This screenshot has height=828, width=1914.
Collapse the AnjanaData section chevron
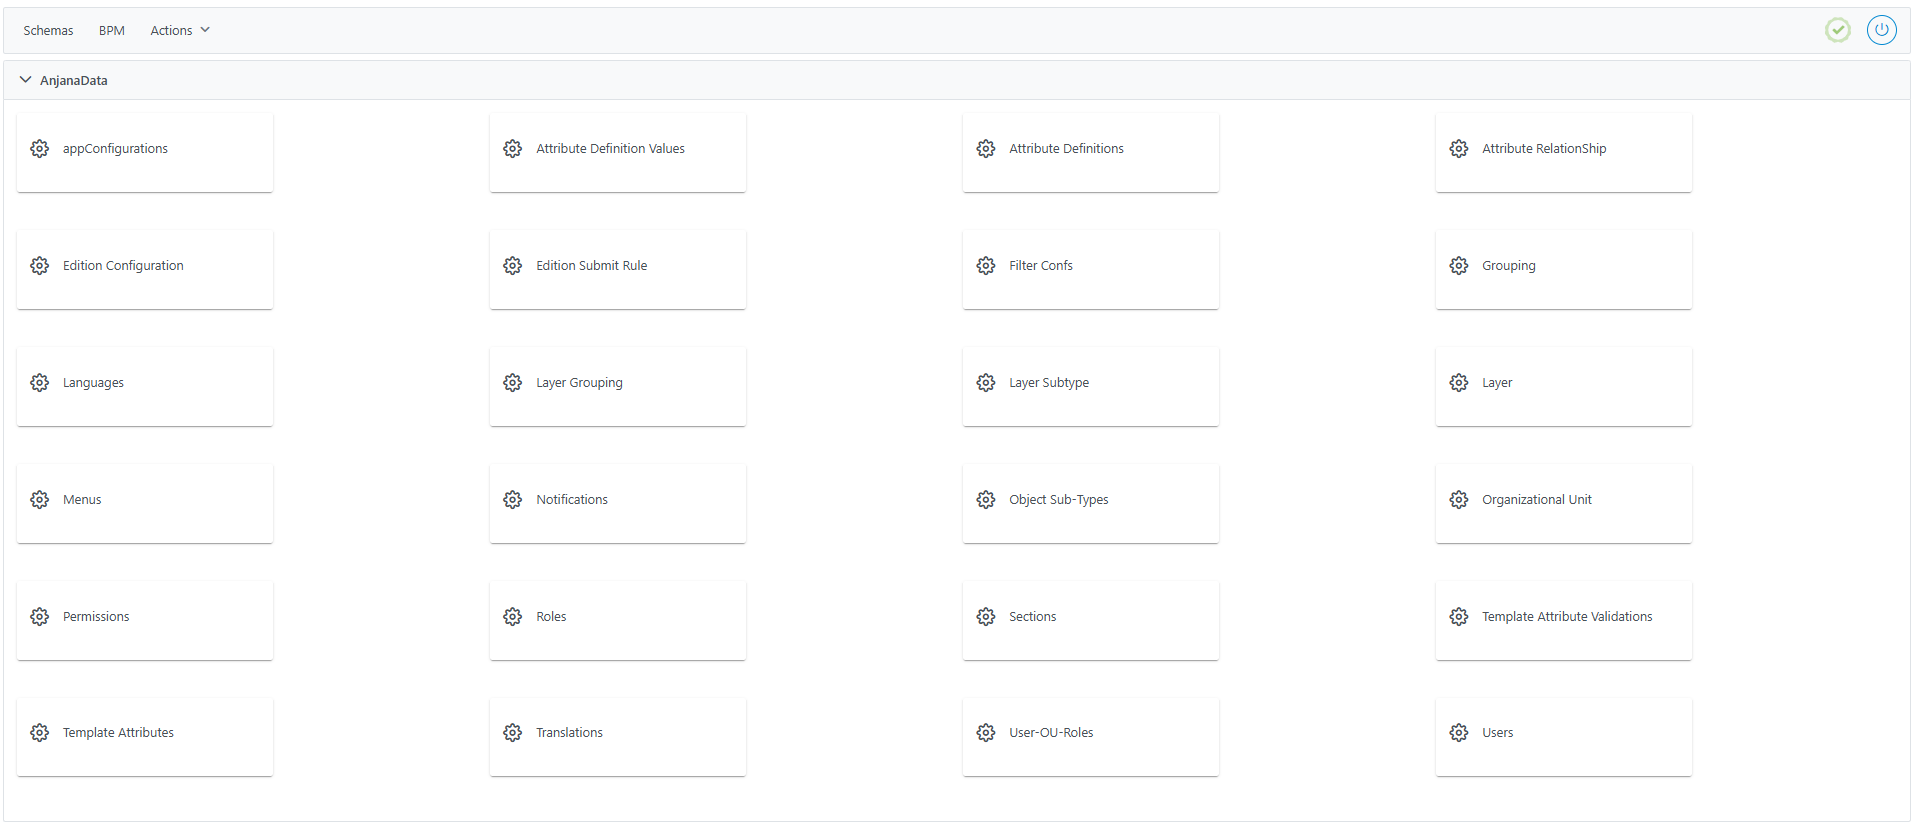click(26, 80)
